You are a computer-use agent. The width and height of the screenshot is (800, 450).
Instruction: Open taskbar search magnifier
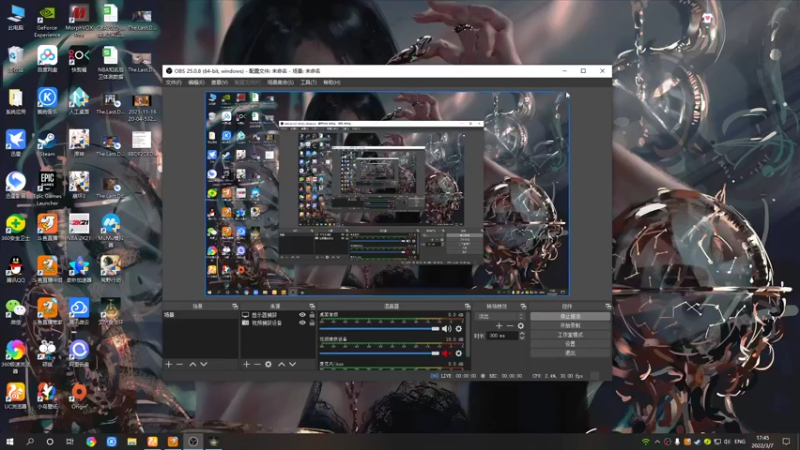30,442
